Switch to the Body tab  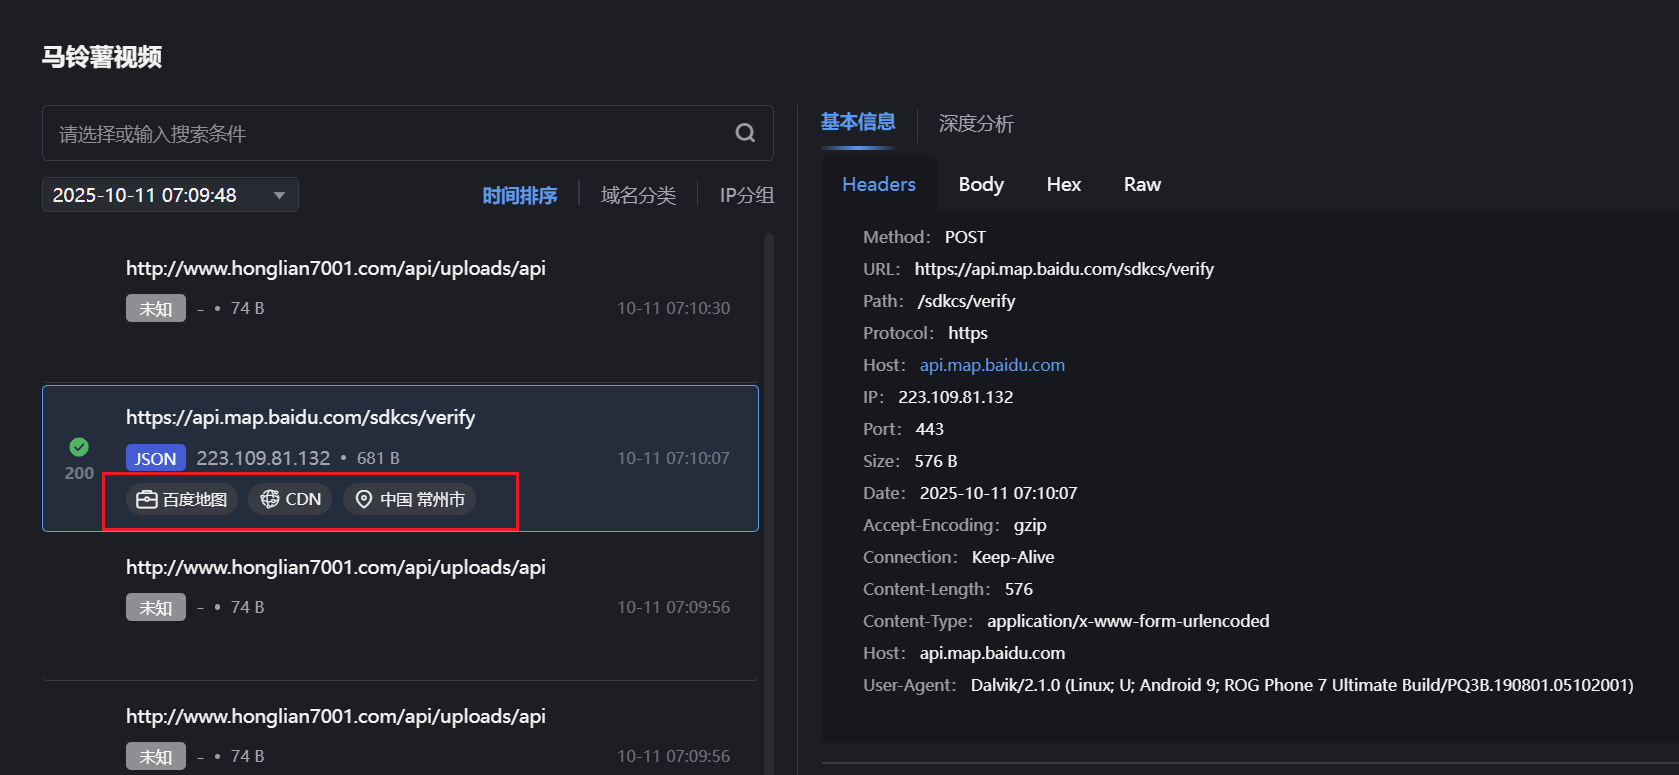tap(981, 184)
